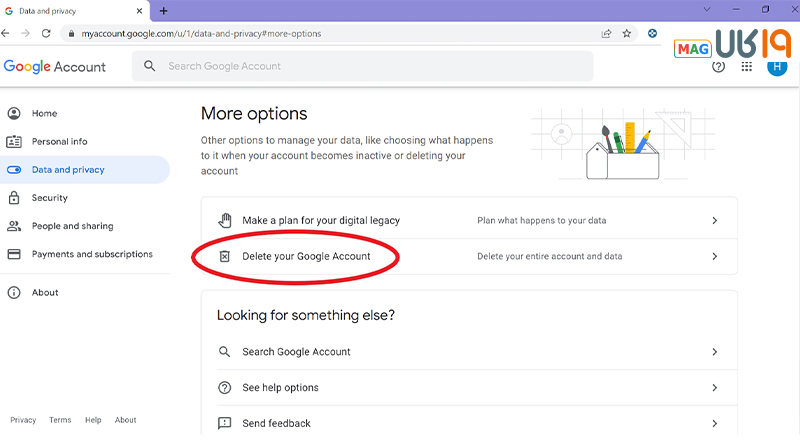Expand the Send feedback row chevron
This screenshot has width=800, height=444.
click(x=715, y=423)
